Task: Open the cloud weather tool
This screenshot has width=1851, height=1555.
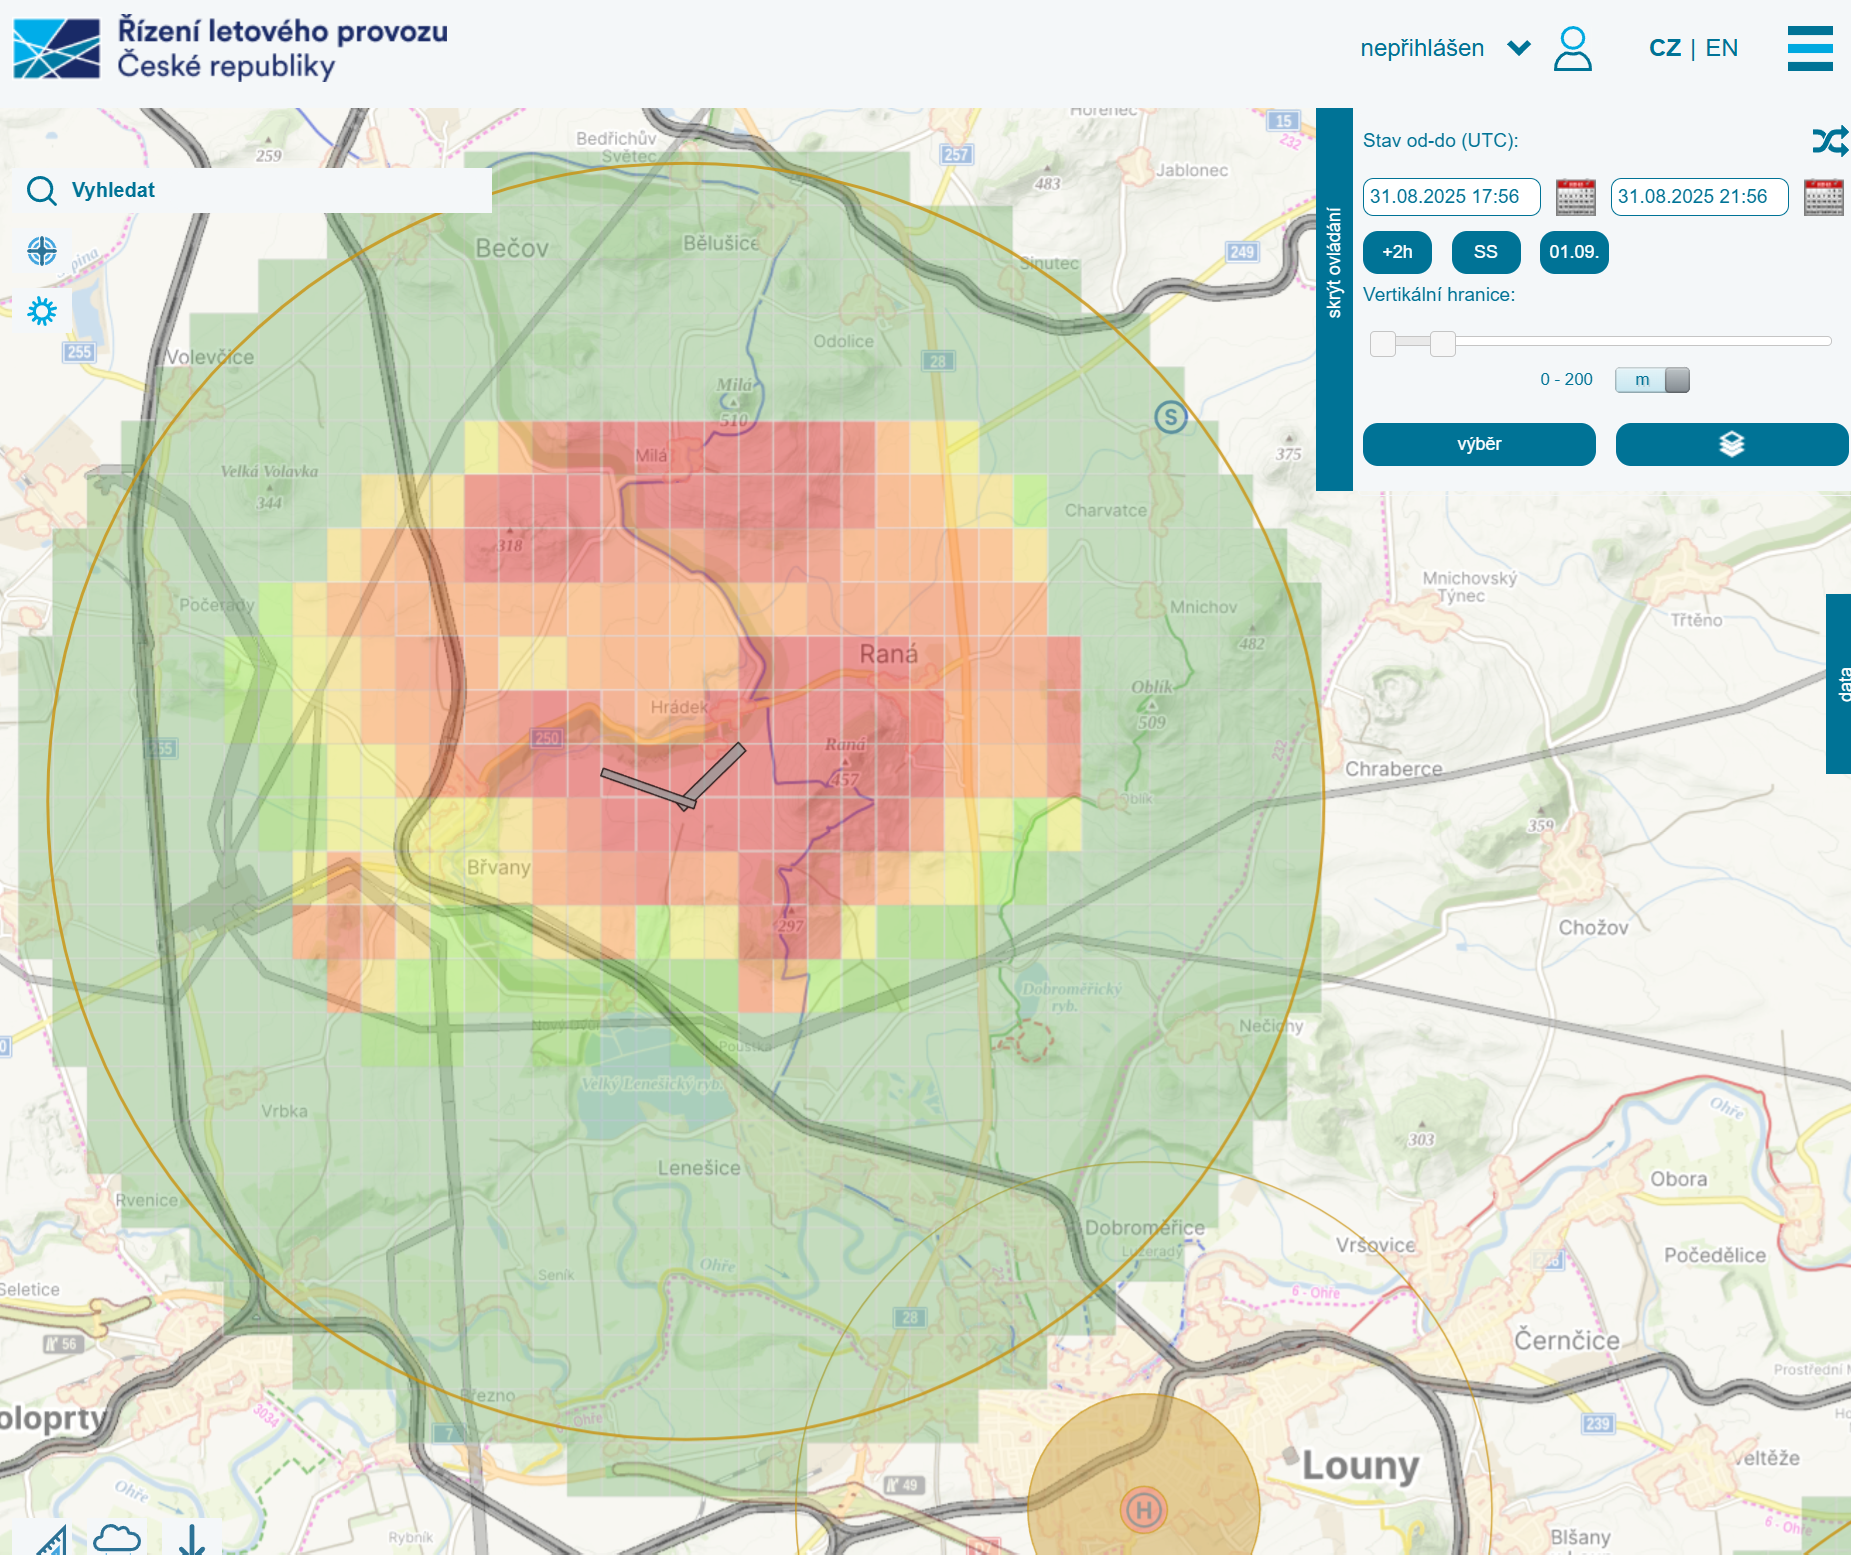Action: (x=117, y=1538)
